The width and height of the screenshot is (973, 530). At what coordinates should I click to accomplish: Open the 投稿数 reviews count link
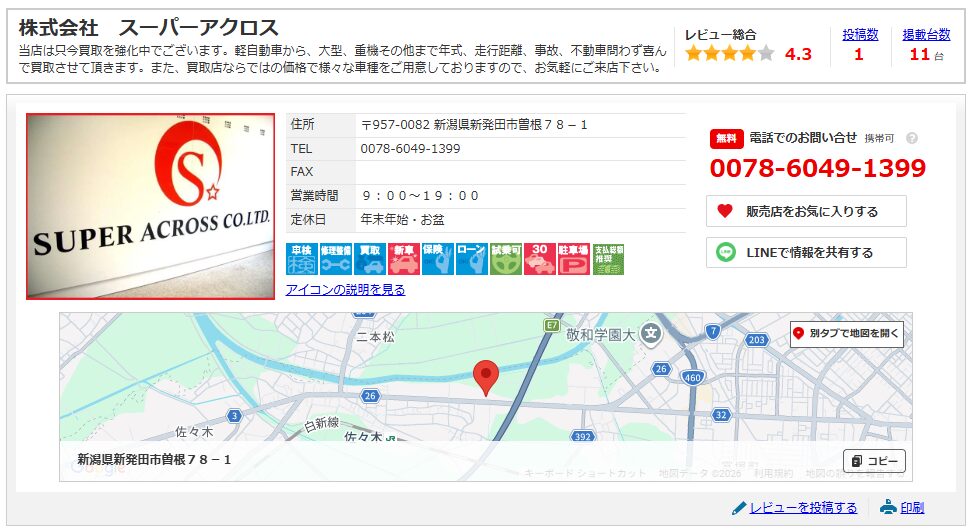pyautogui.click(x=859, y=34)
